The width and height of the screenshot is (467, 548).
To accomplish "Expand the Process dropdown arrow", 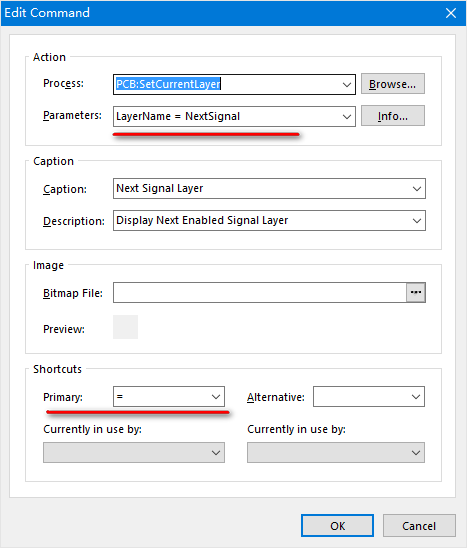I will [346, 85].
